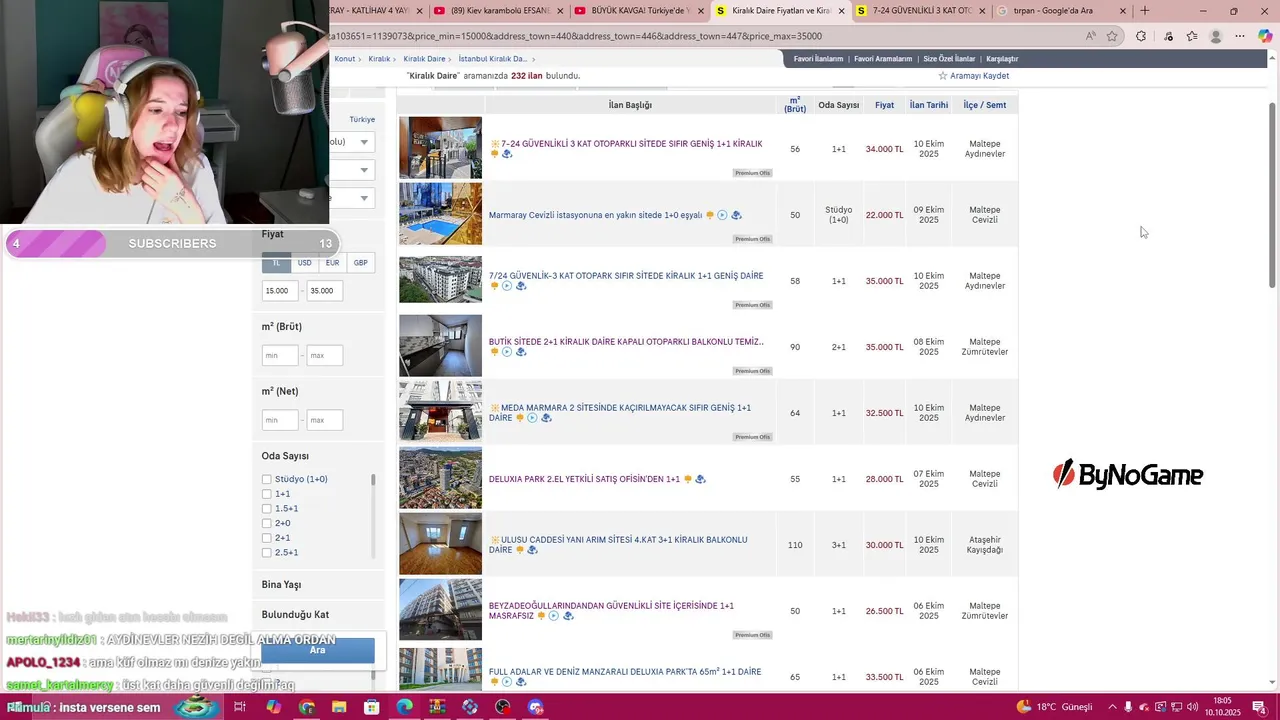The height and width of the screenshot is (720, 1280).
Task: Click the star icon beside Aramayı Kaydet
Action: point(942,76)
